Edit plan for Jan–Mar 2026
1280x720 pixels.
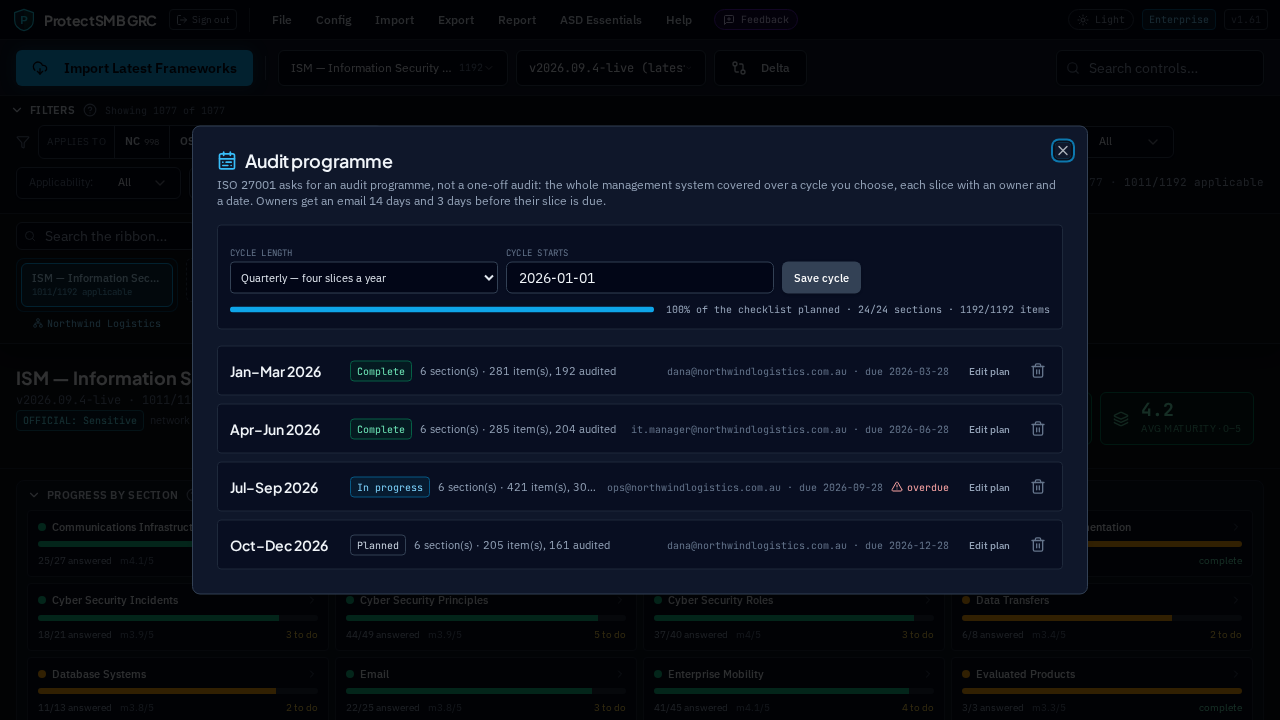coord(989,371)
